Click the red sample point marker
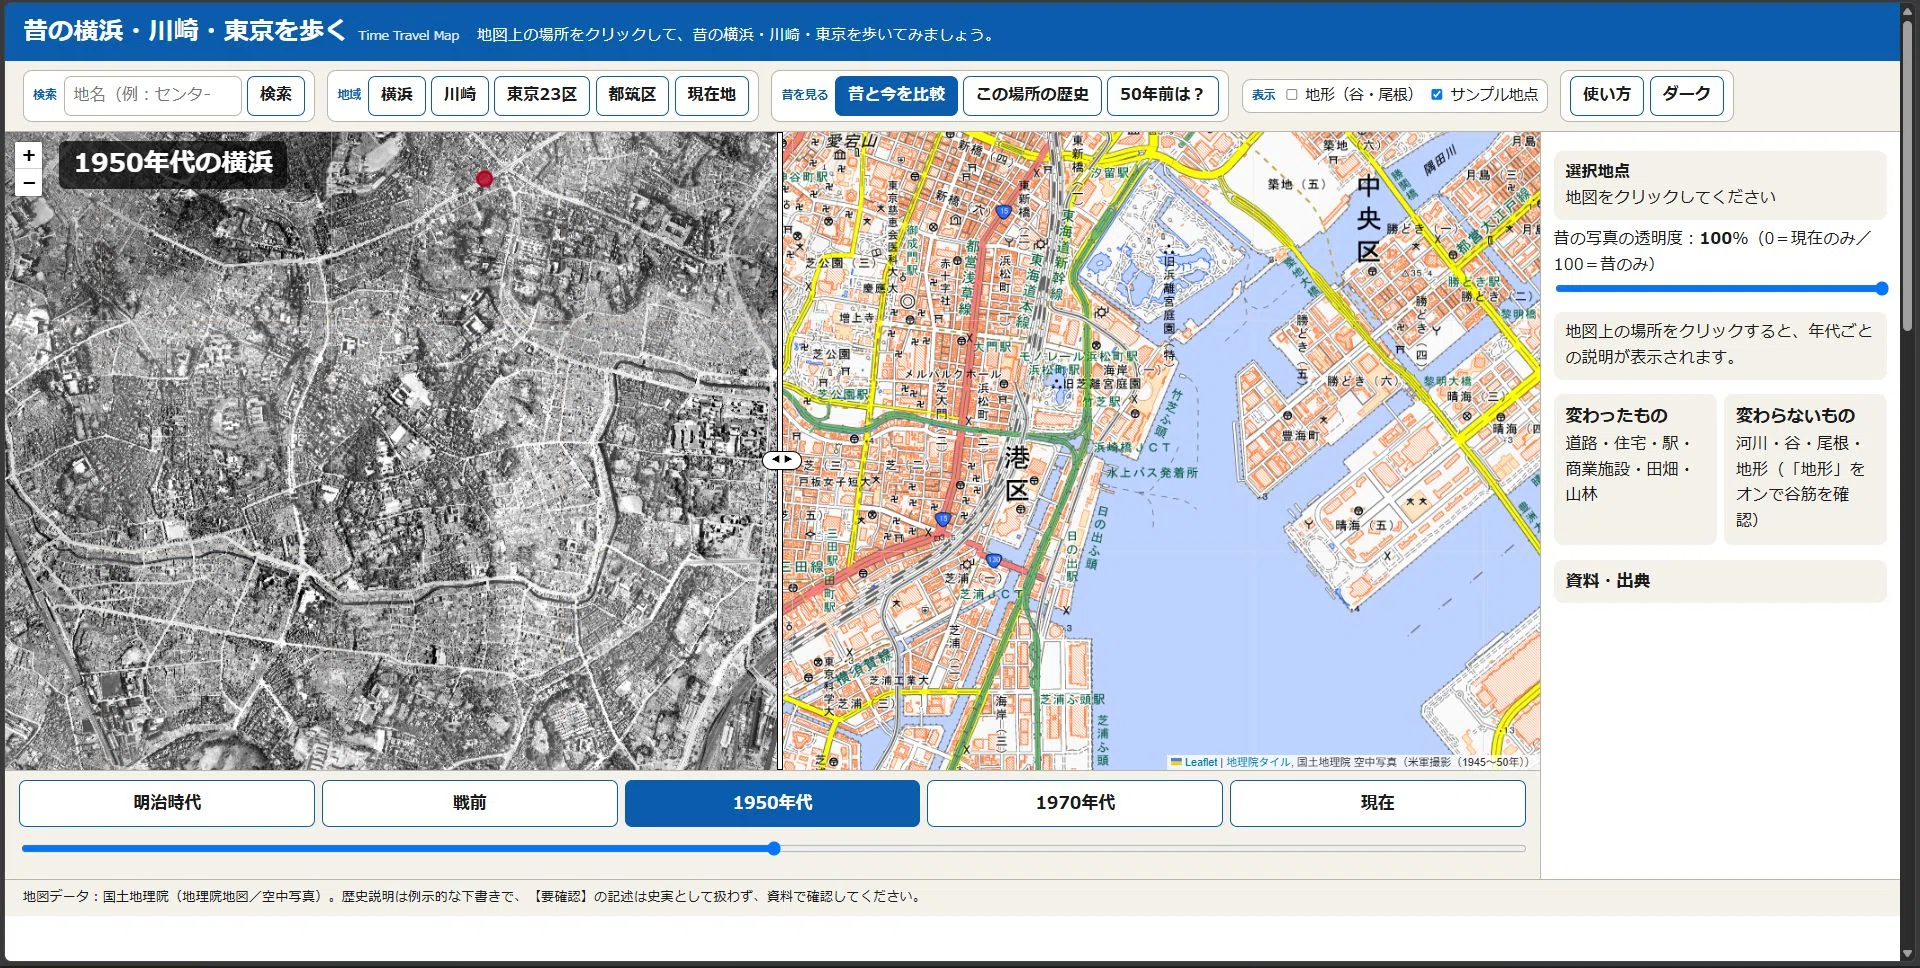 pyautogui.click(x=484, y=179)
